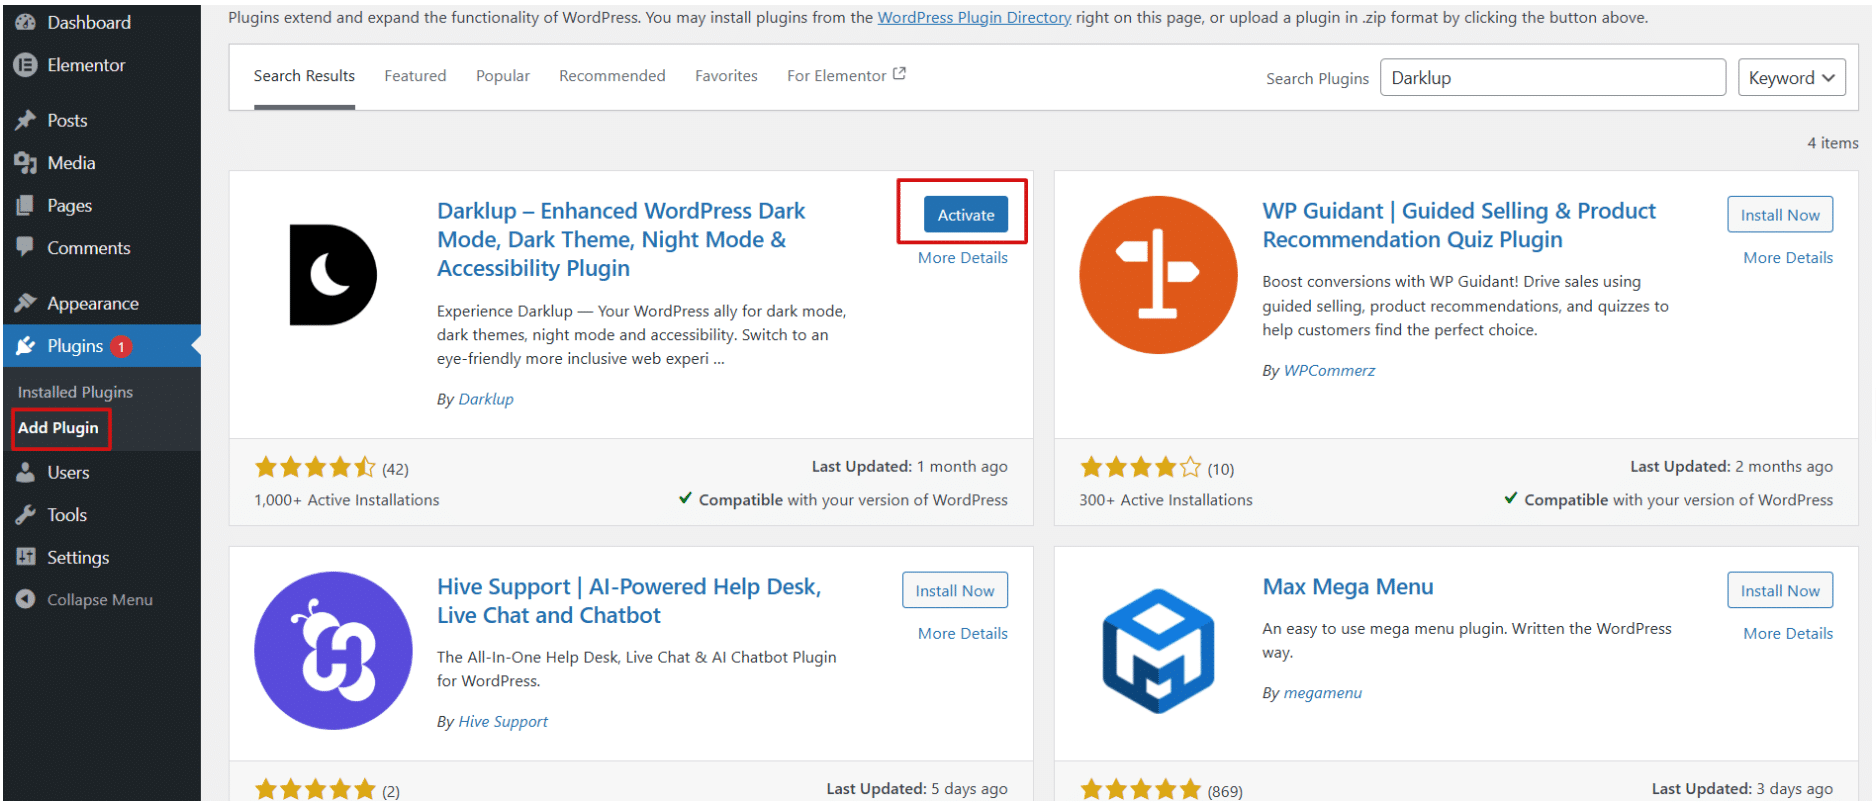Activate the Darklup plugin

click(x=965, y=214)
